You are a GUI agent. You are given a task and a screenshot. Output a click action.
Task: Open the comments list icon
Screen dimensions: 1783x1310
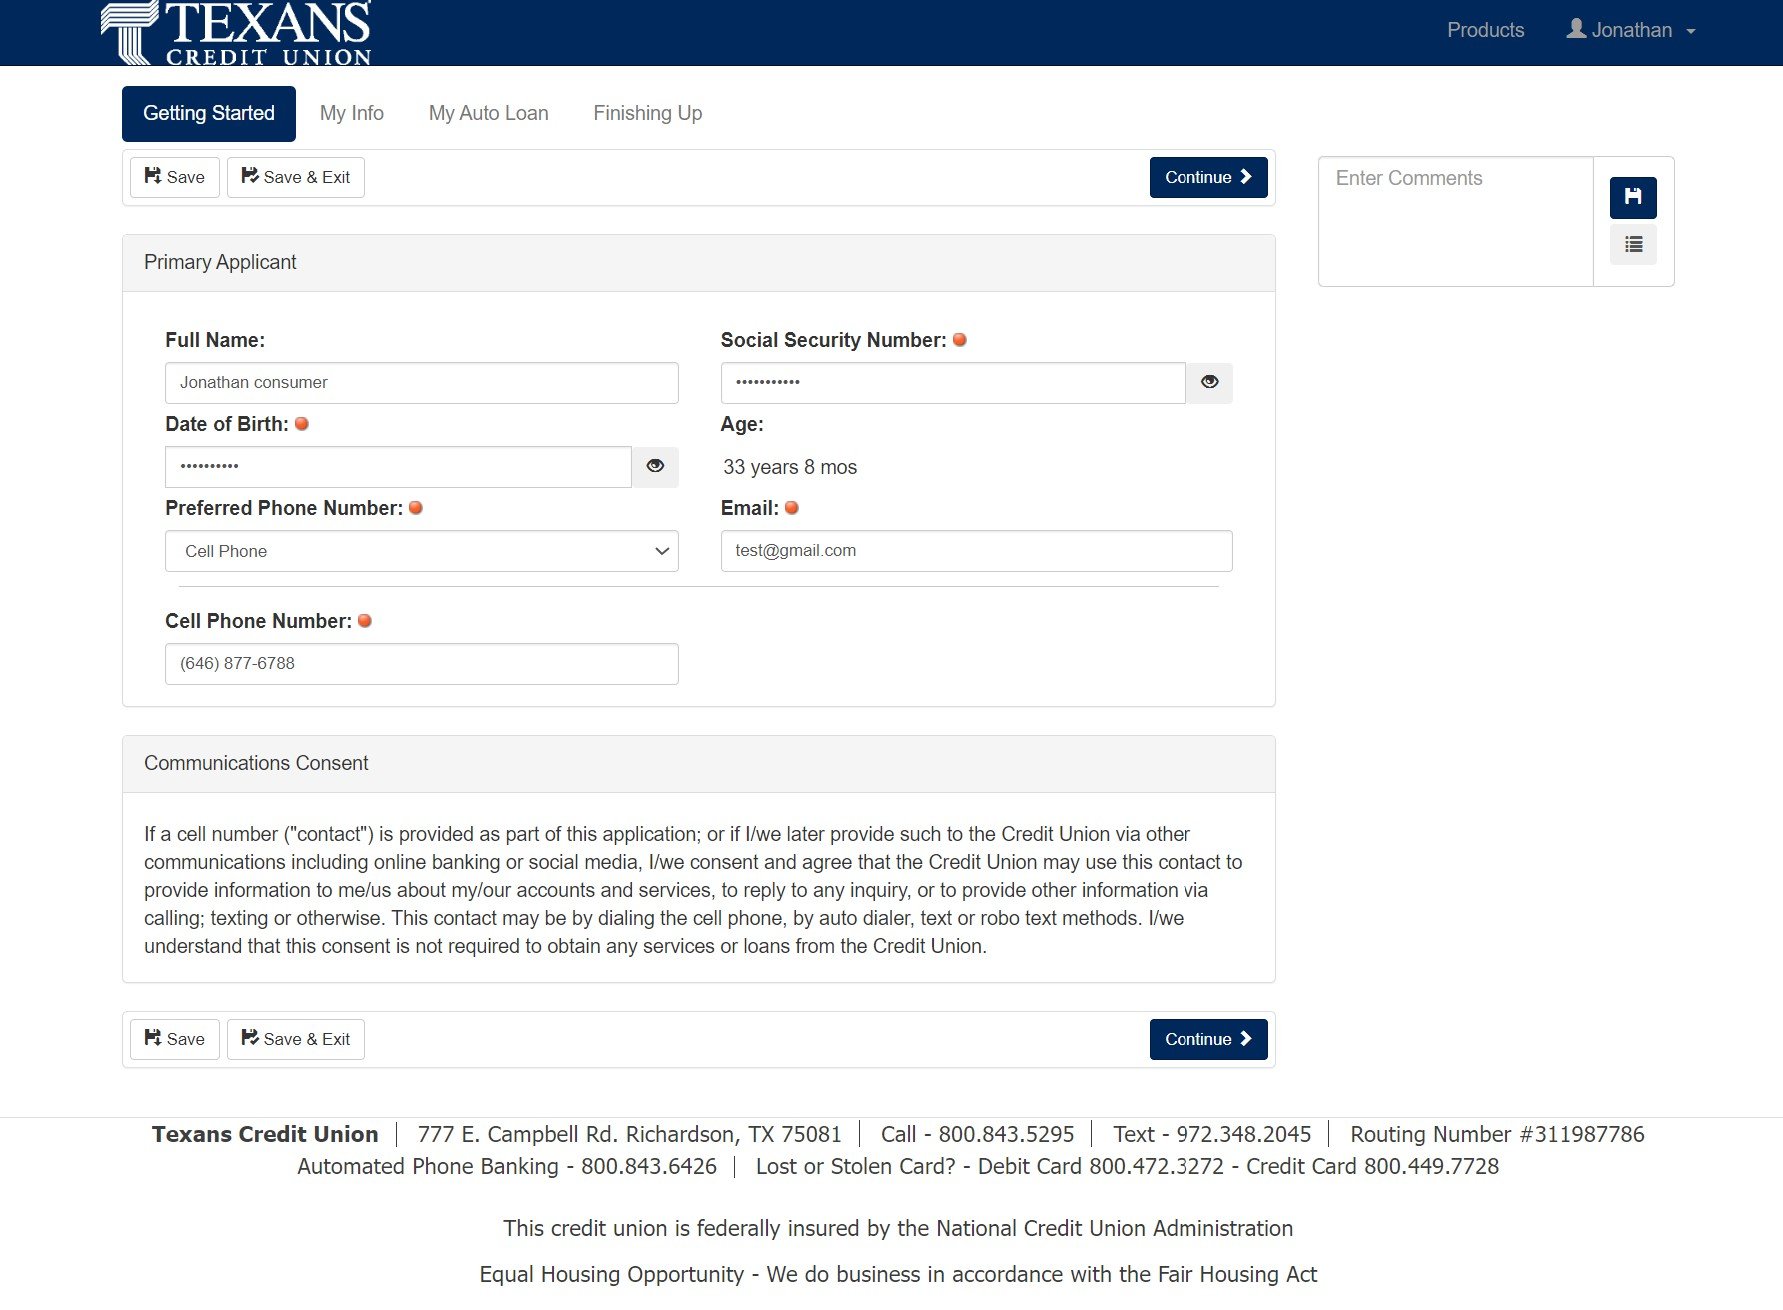[x=1633, y=244]
